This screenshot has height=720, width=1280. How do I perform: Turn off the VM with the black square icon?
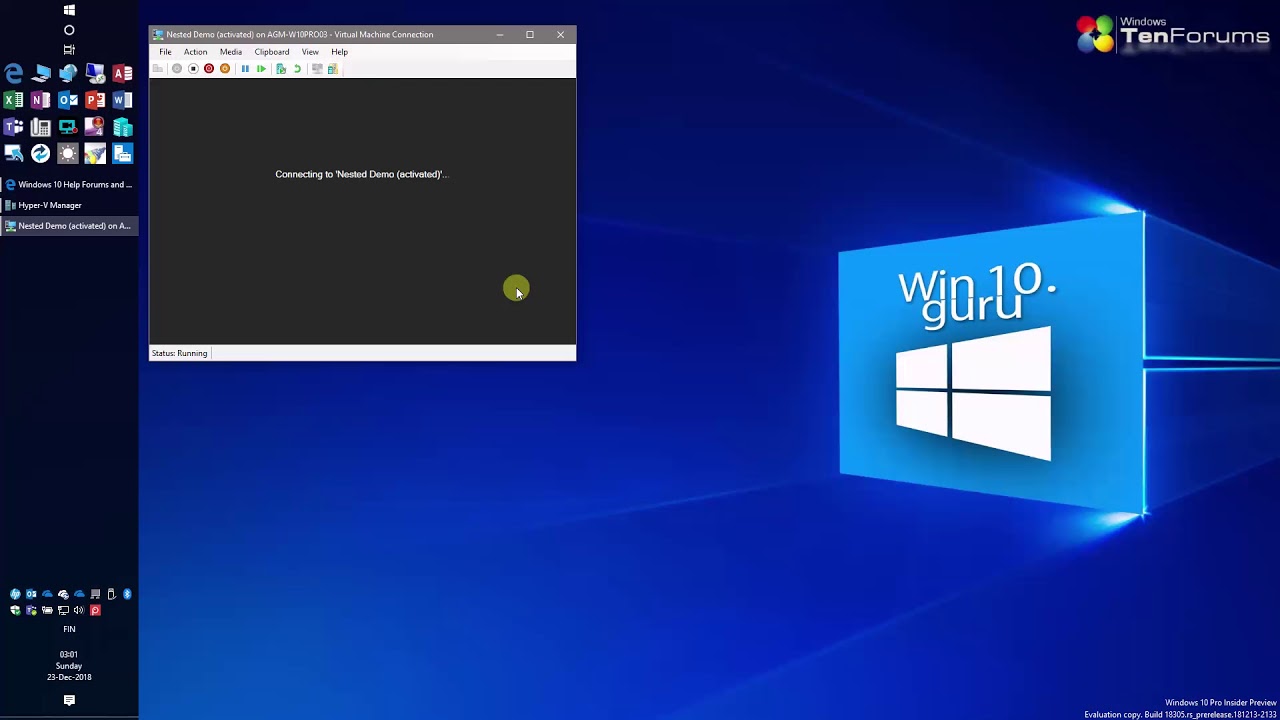[193, 68]
